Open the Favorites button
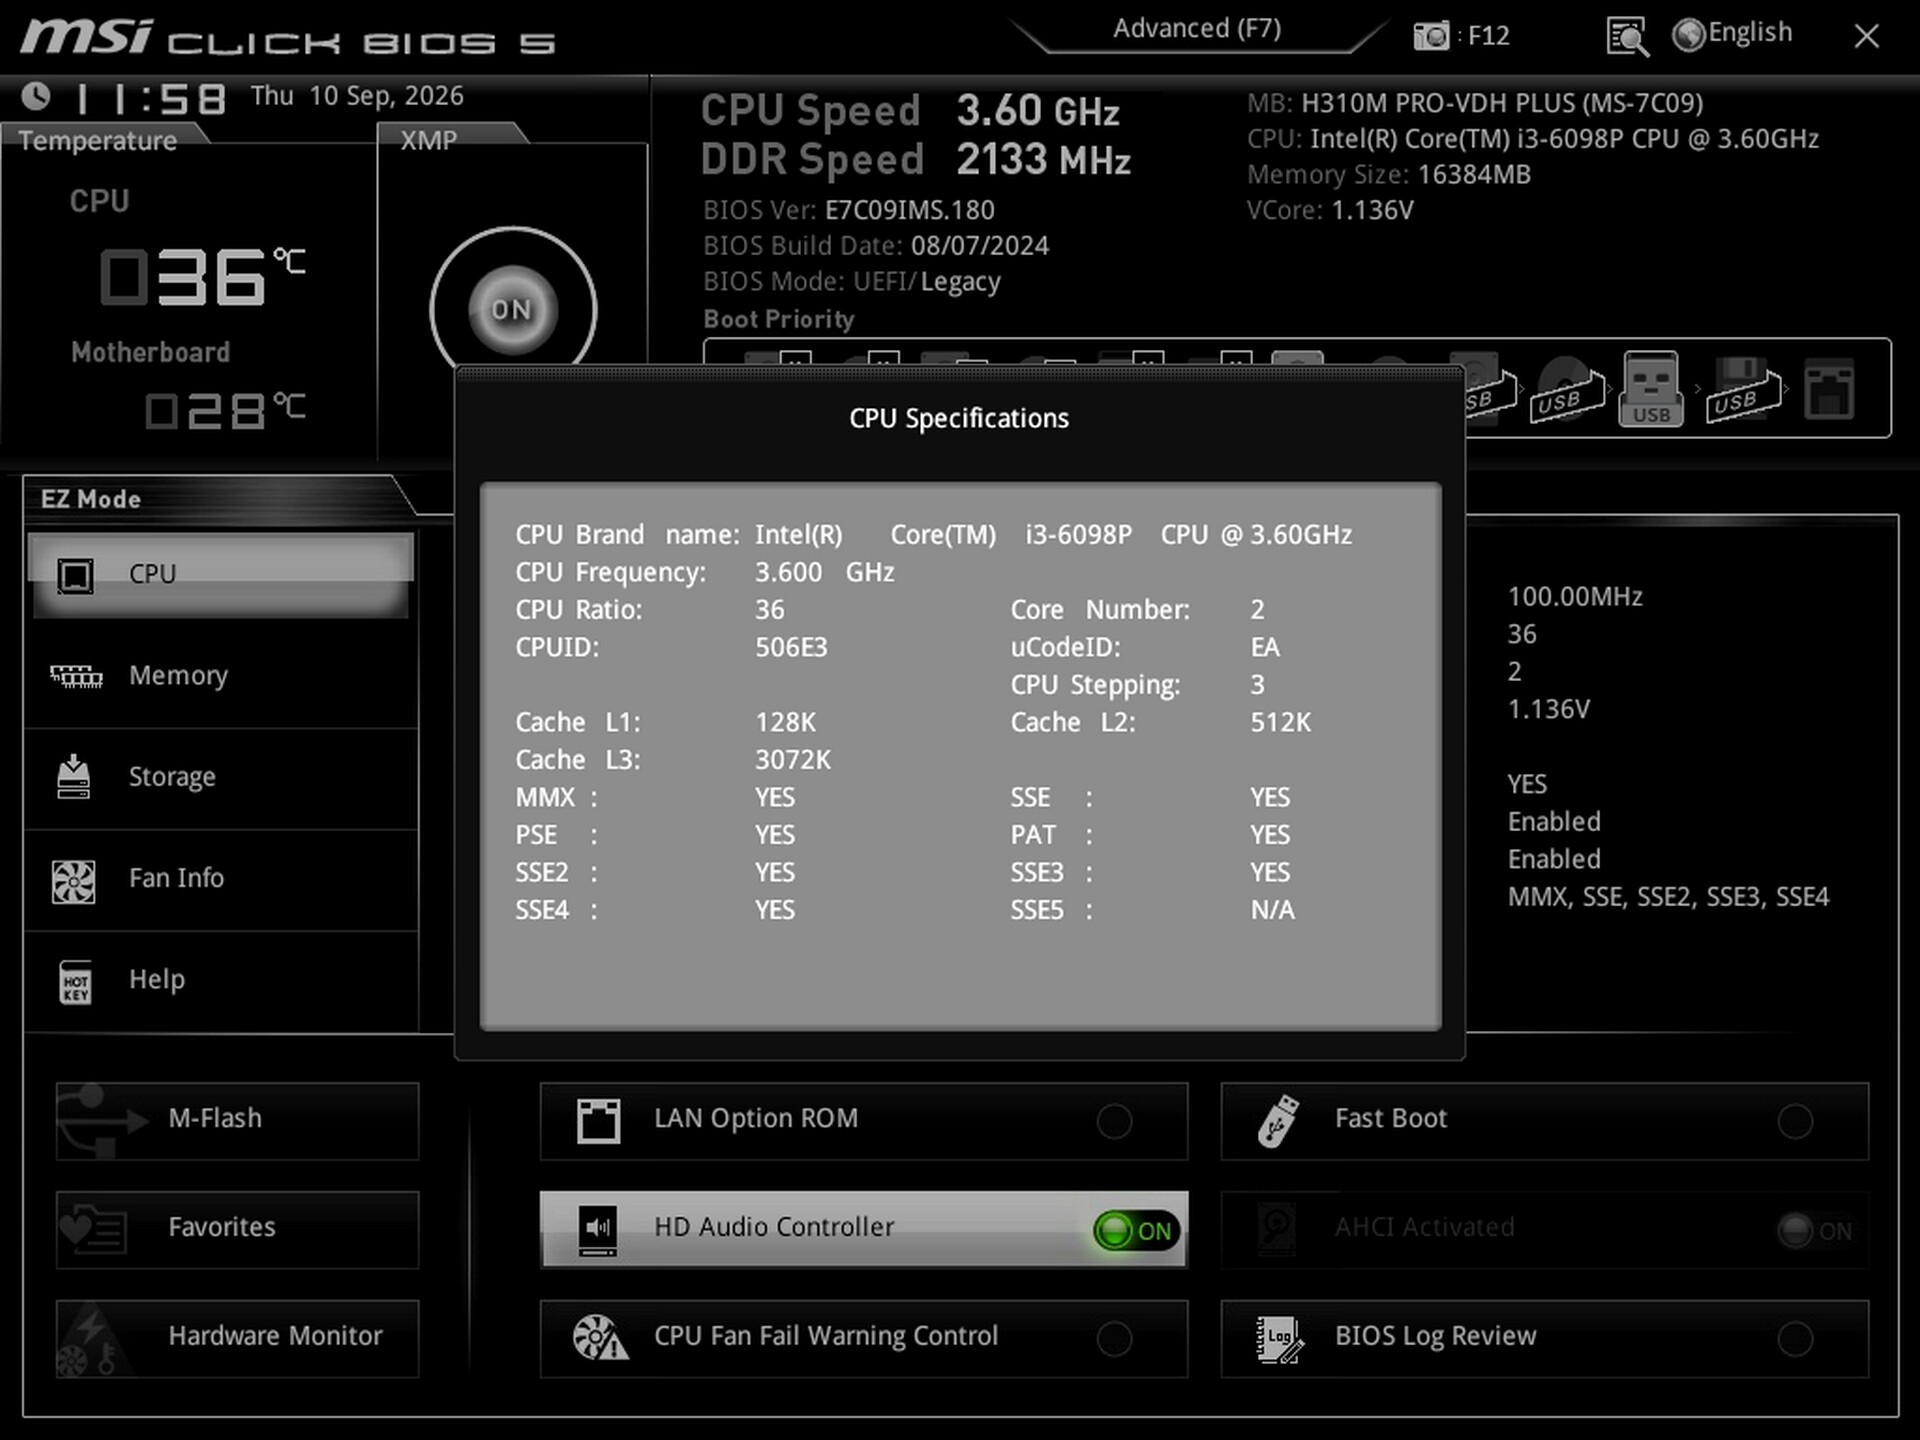Viewport: 1920px width, 1440px height. click(x=237, y=1229)
